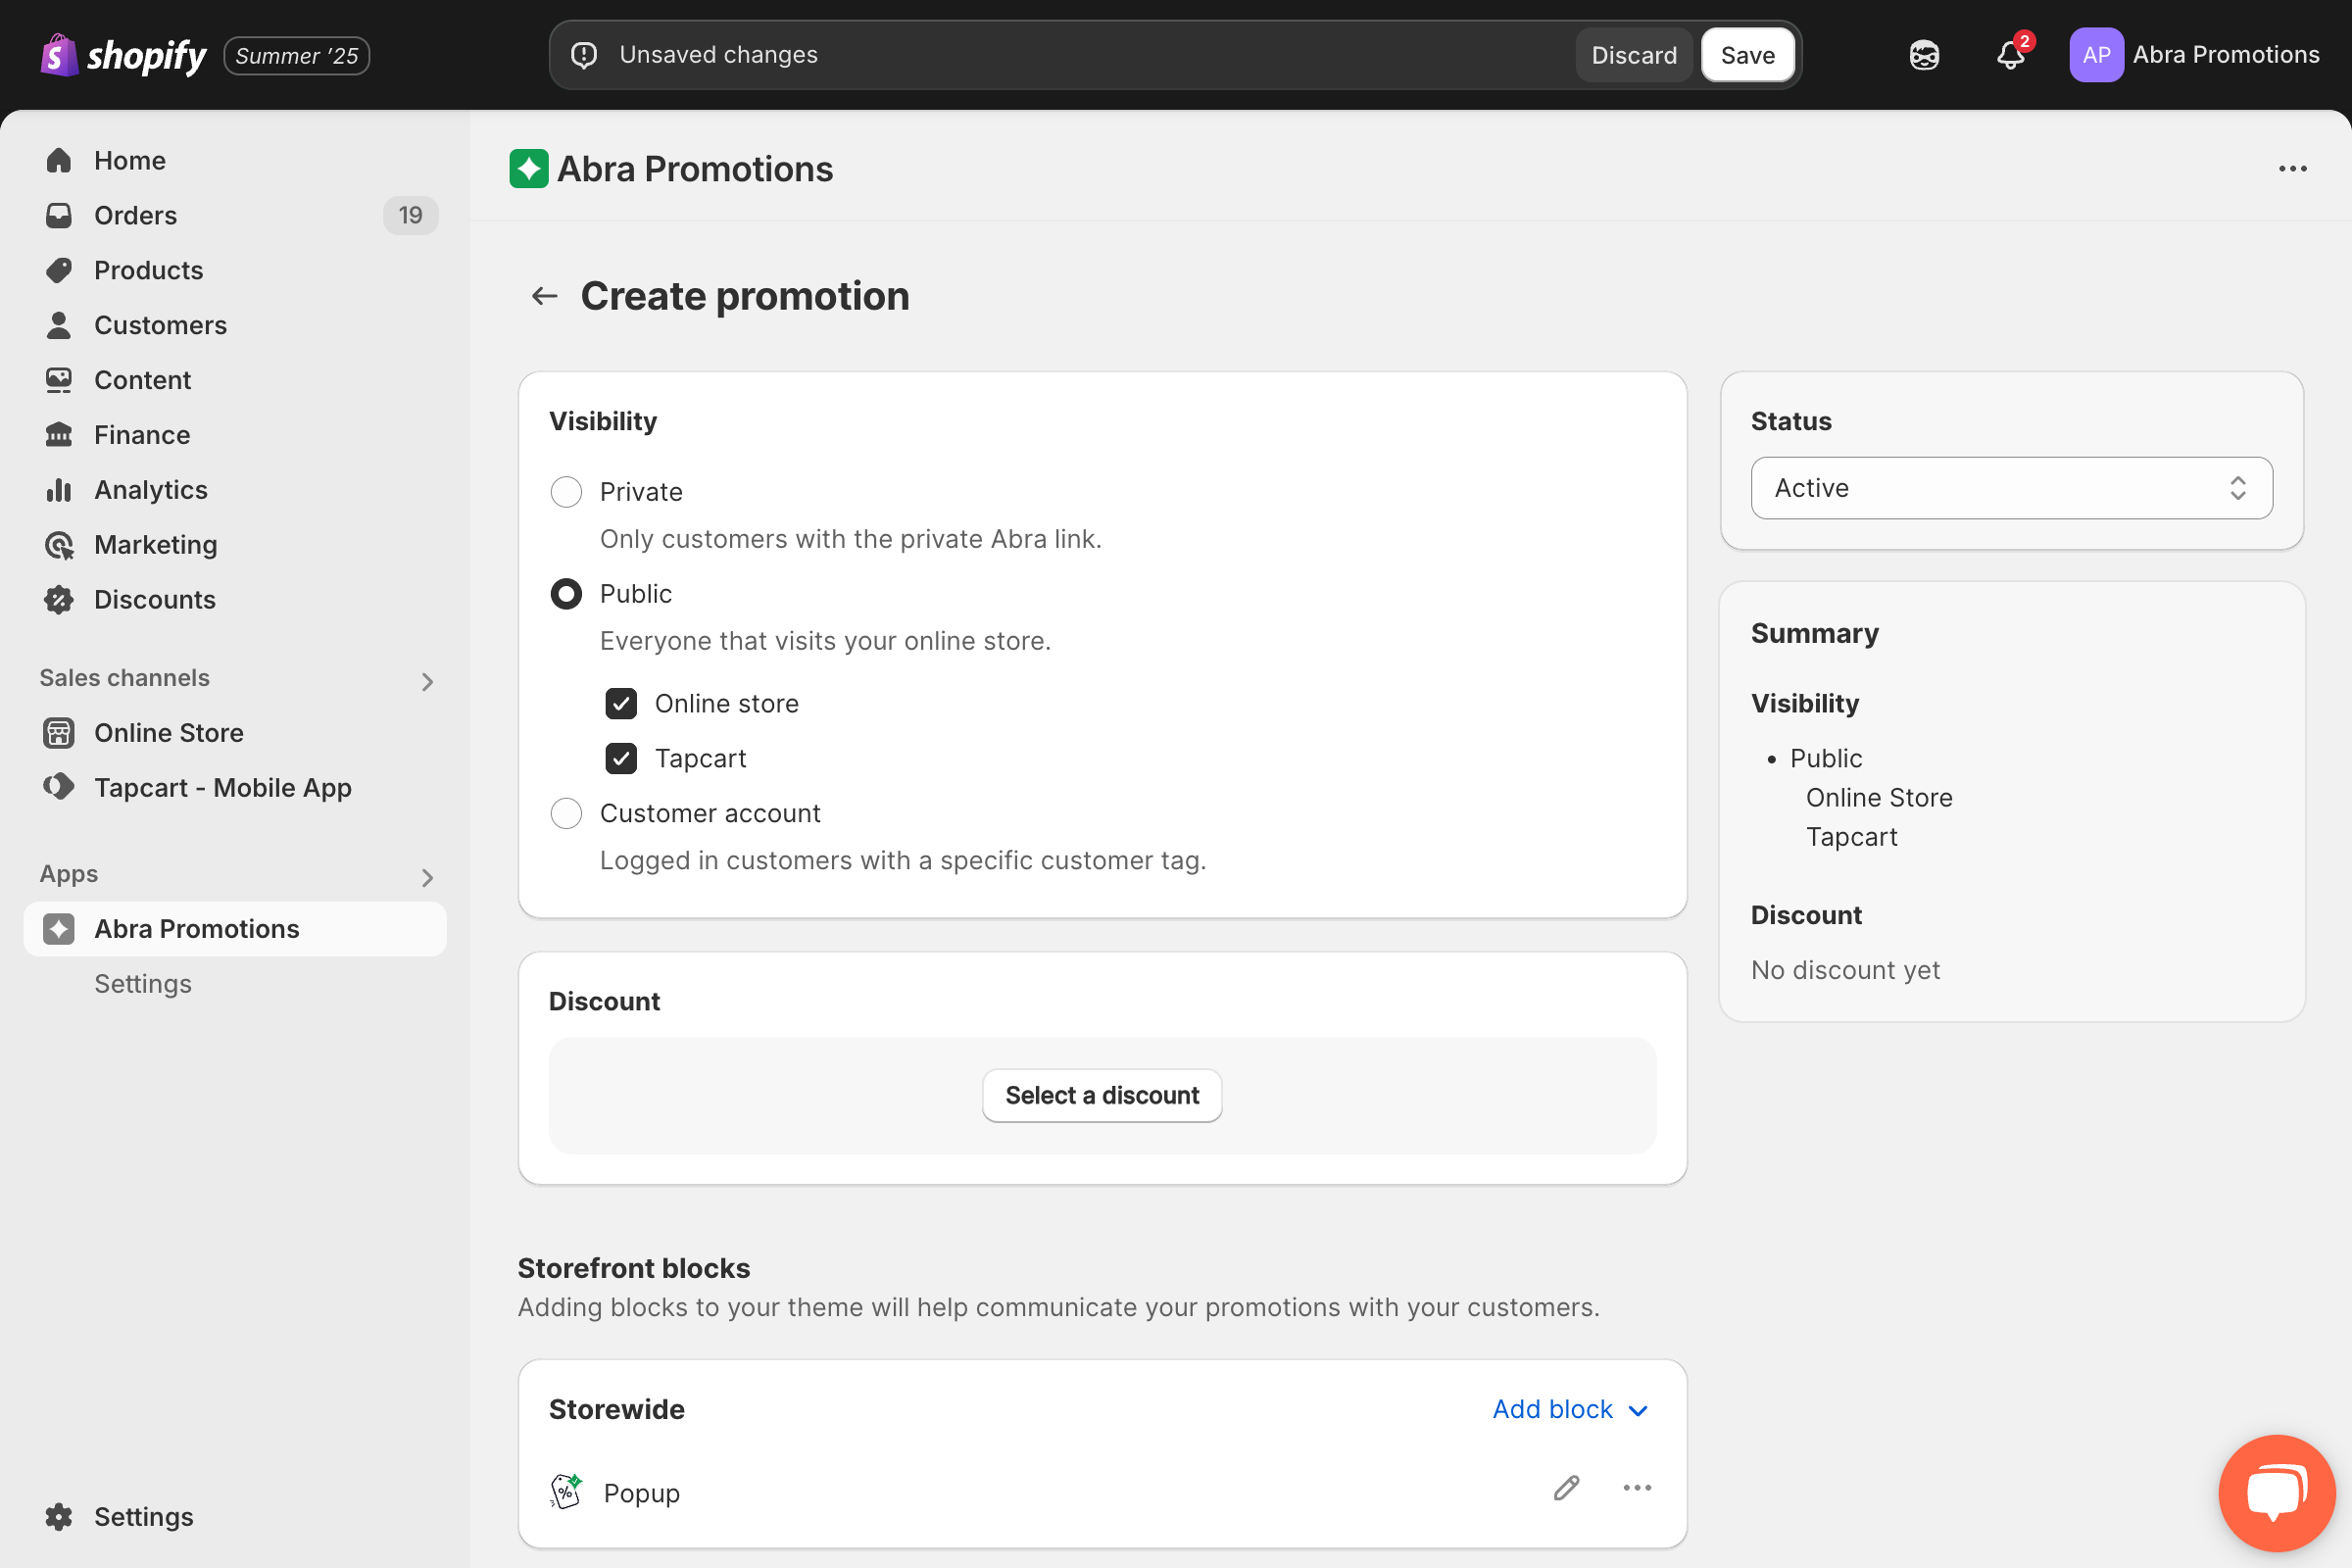Click the bottom Settings gear icon
2352x1568 pixels.
(59, 1517)
